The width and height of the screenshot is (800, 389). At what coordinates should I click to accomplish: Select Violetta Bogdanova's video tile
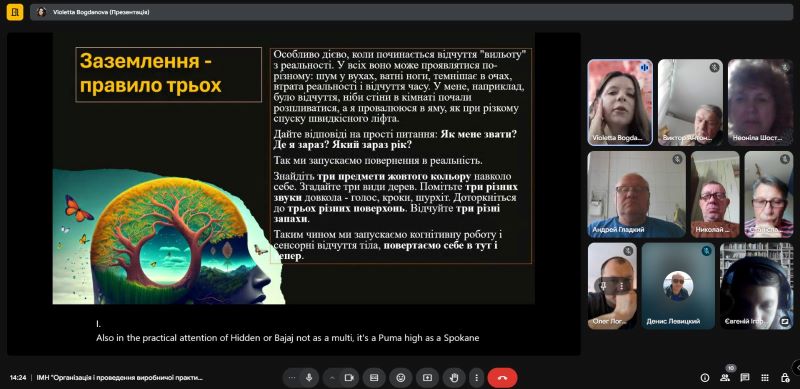pos(620,103)
